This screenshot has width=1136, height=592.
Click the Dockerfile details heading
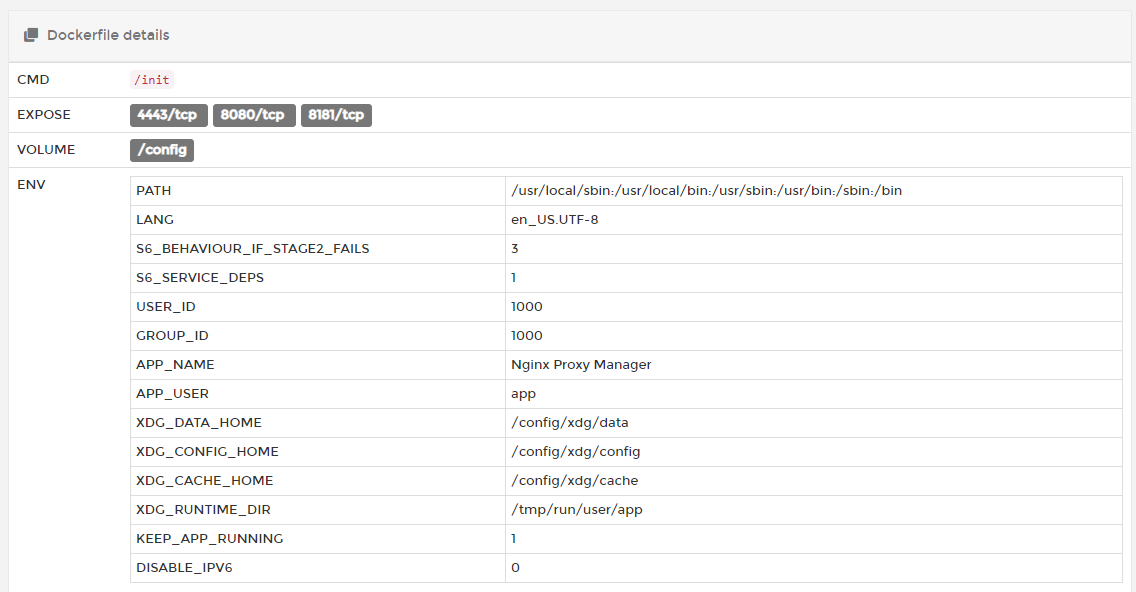pyautogui.click(x=108, y=35)
